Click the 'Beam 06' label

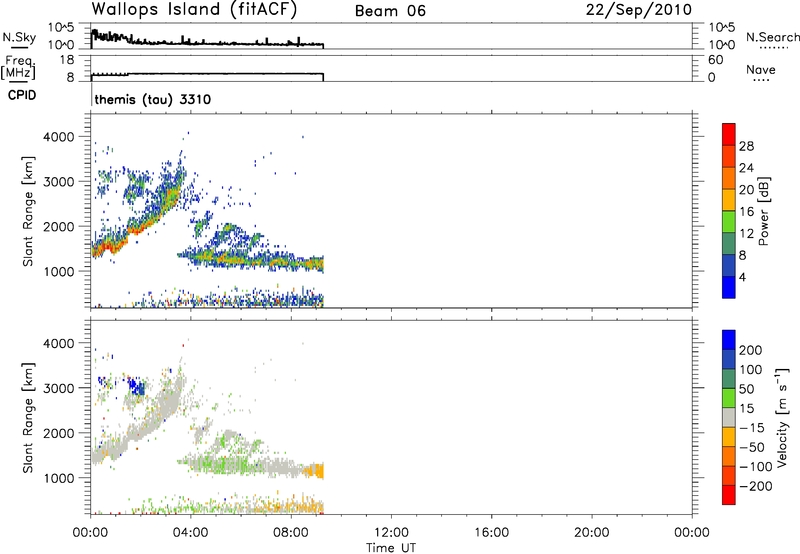click(x=390, y=11)
